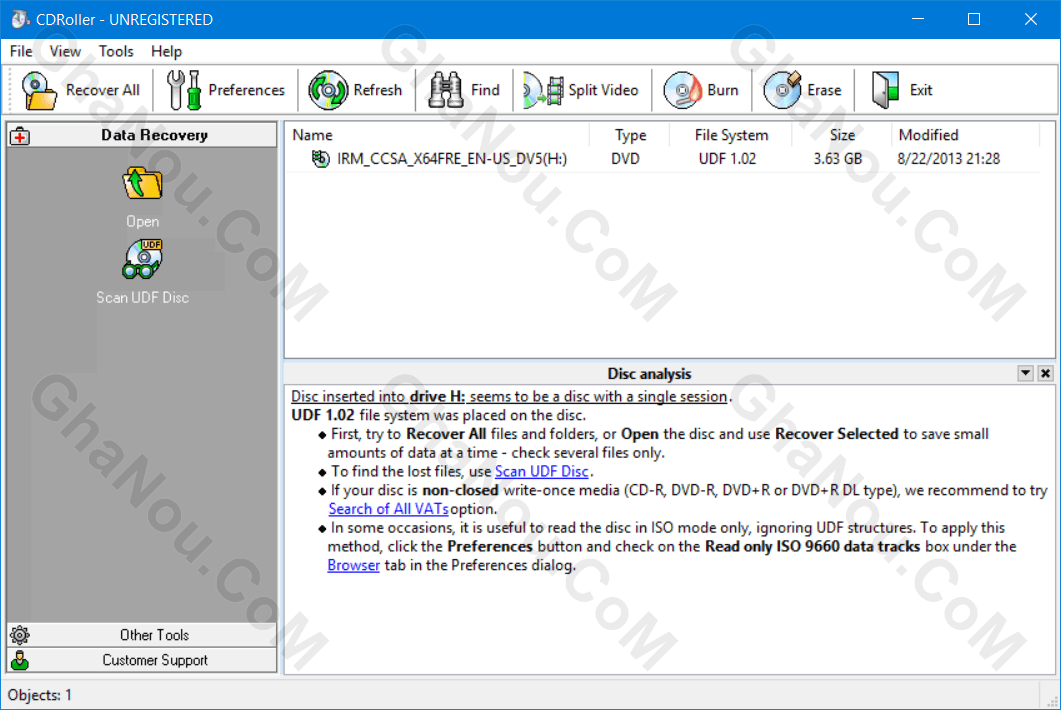Sort the list by Type column
Viewport: 1061px width, 710px height.
tap(629, 135)
